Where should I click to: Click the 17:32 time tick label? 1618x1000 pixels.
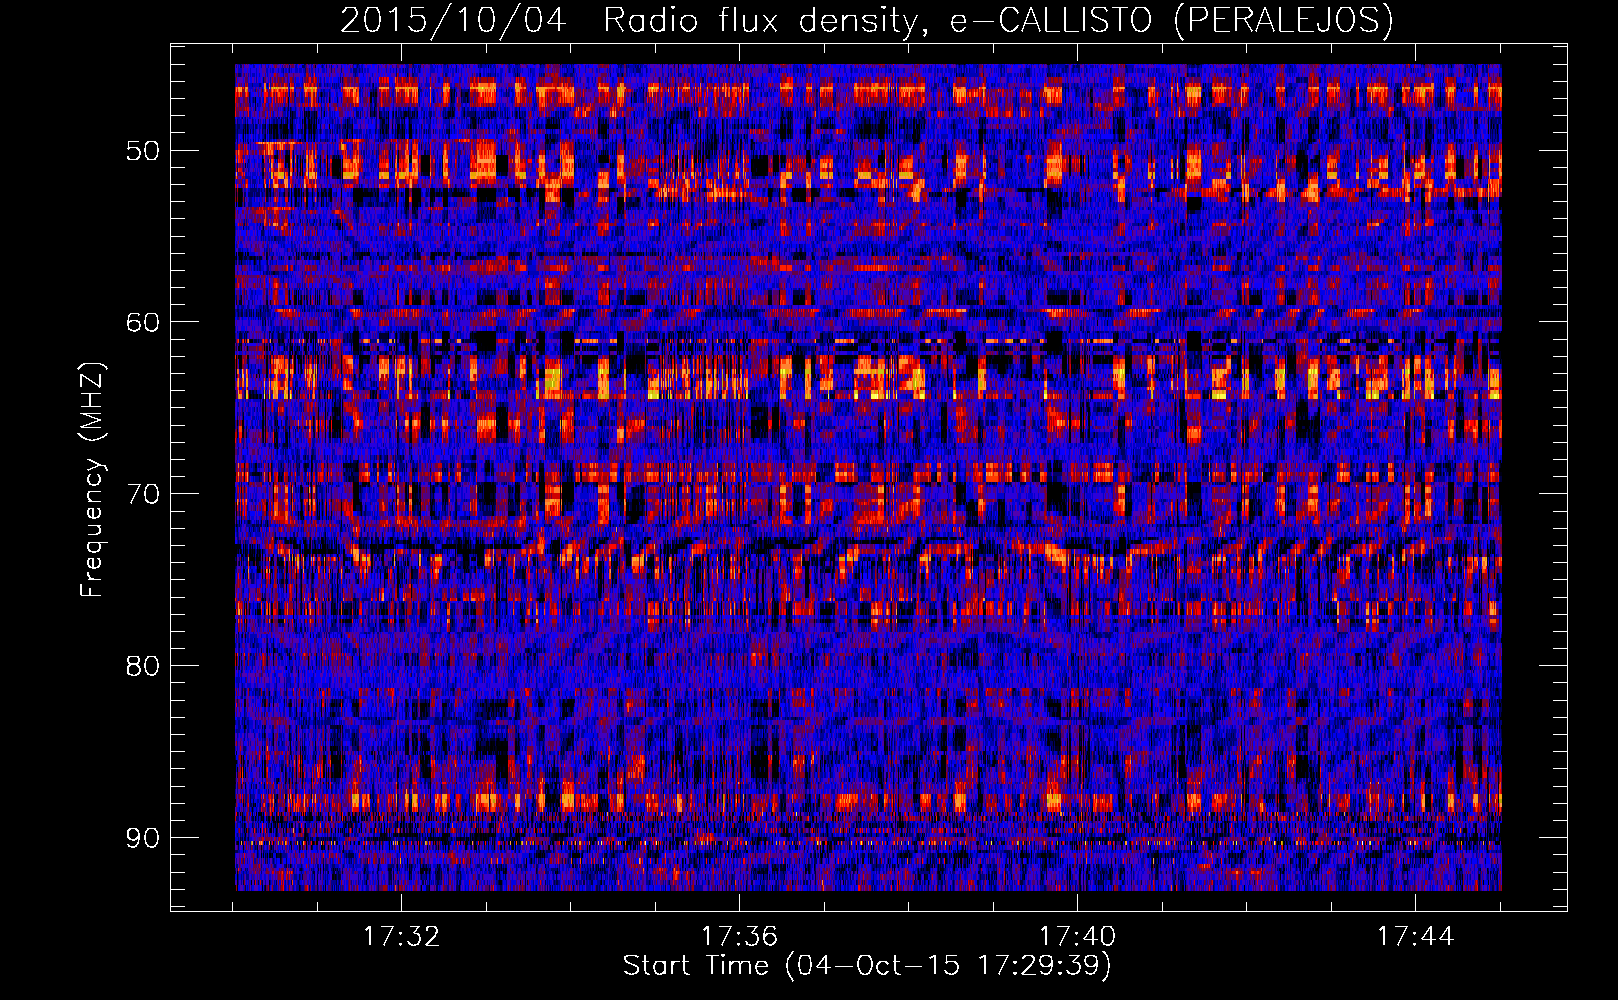coord(401,937)
